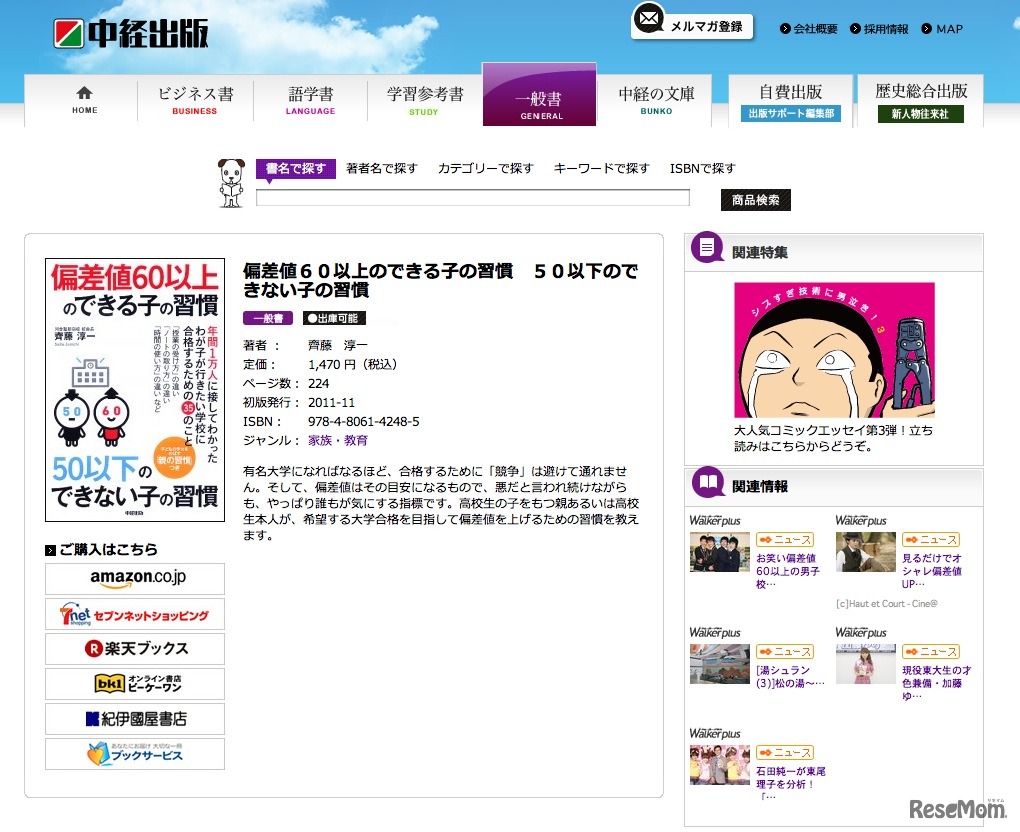
Task: Select the 一般書 GENERAL tab
Action: tap(539, 94)
